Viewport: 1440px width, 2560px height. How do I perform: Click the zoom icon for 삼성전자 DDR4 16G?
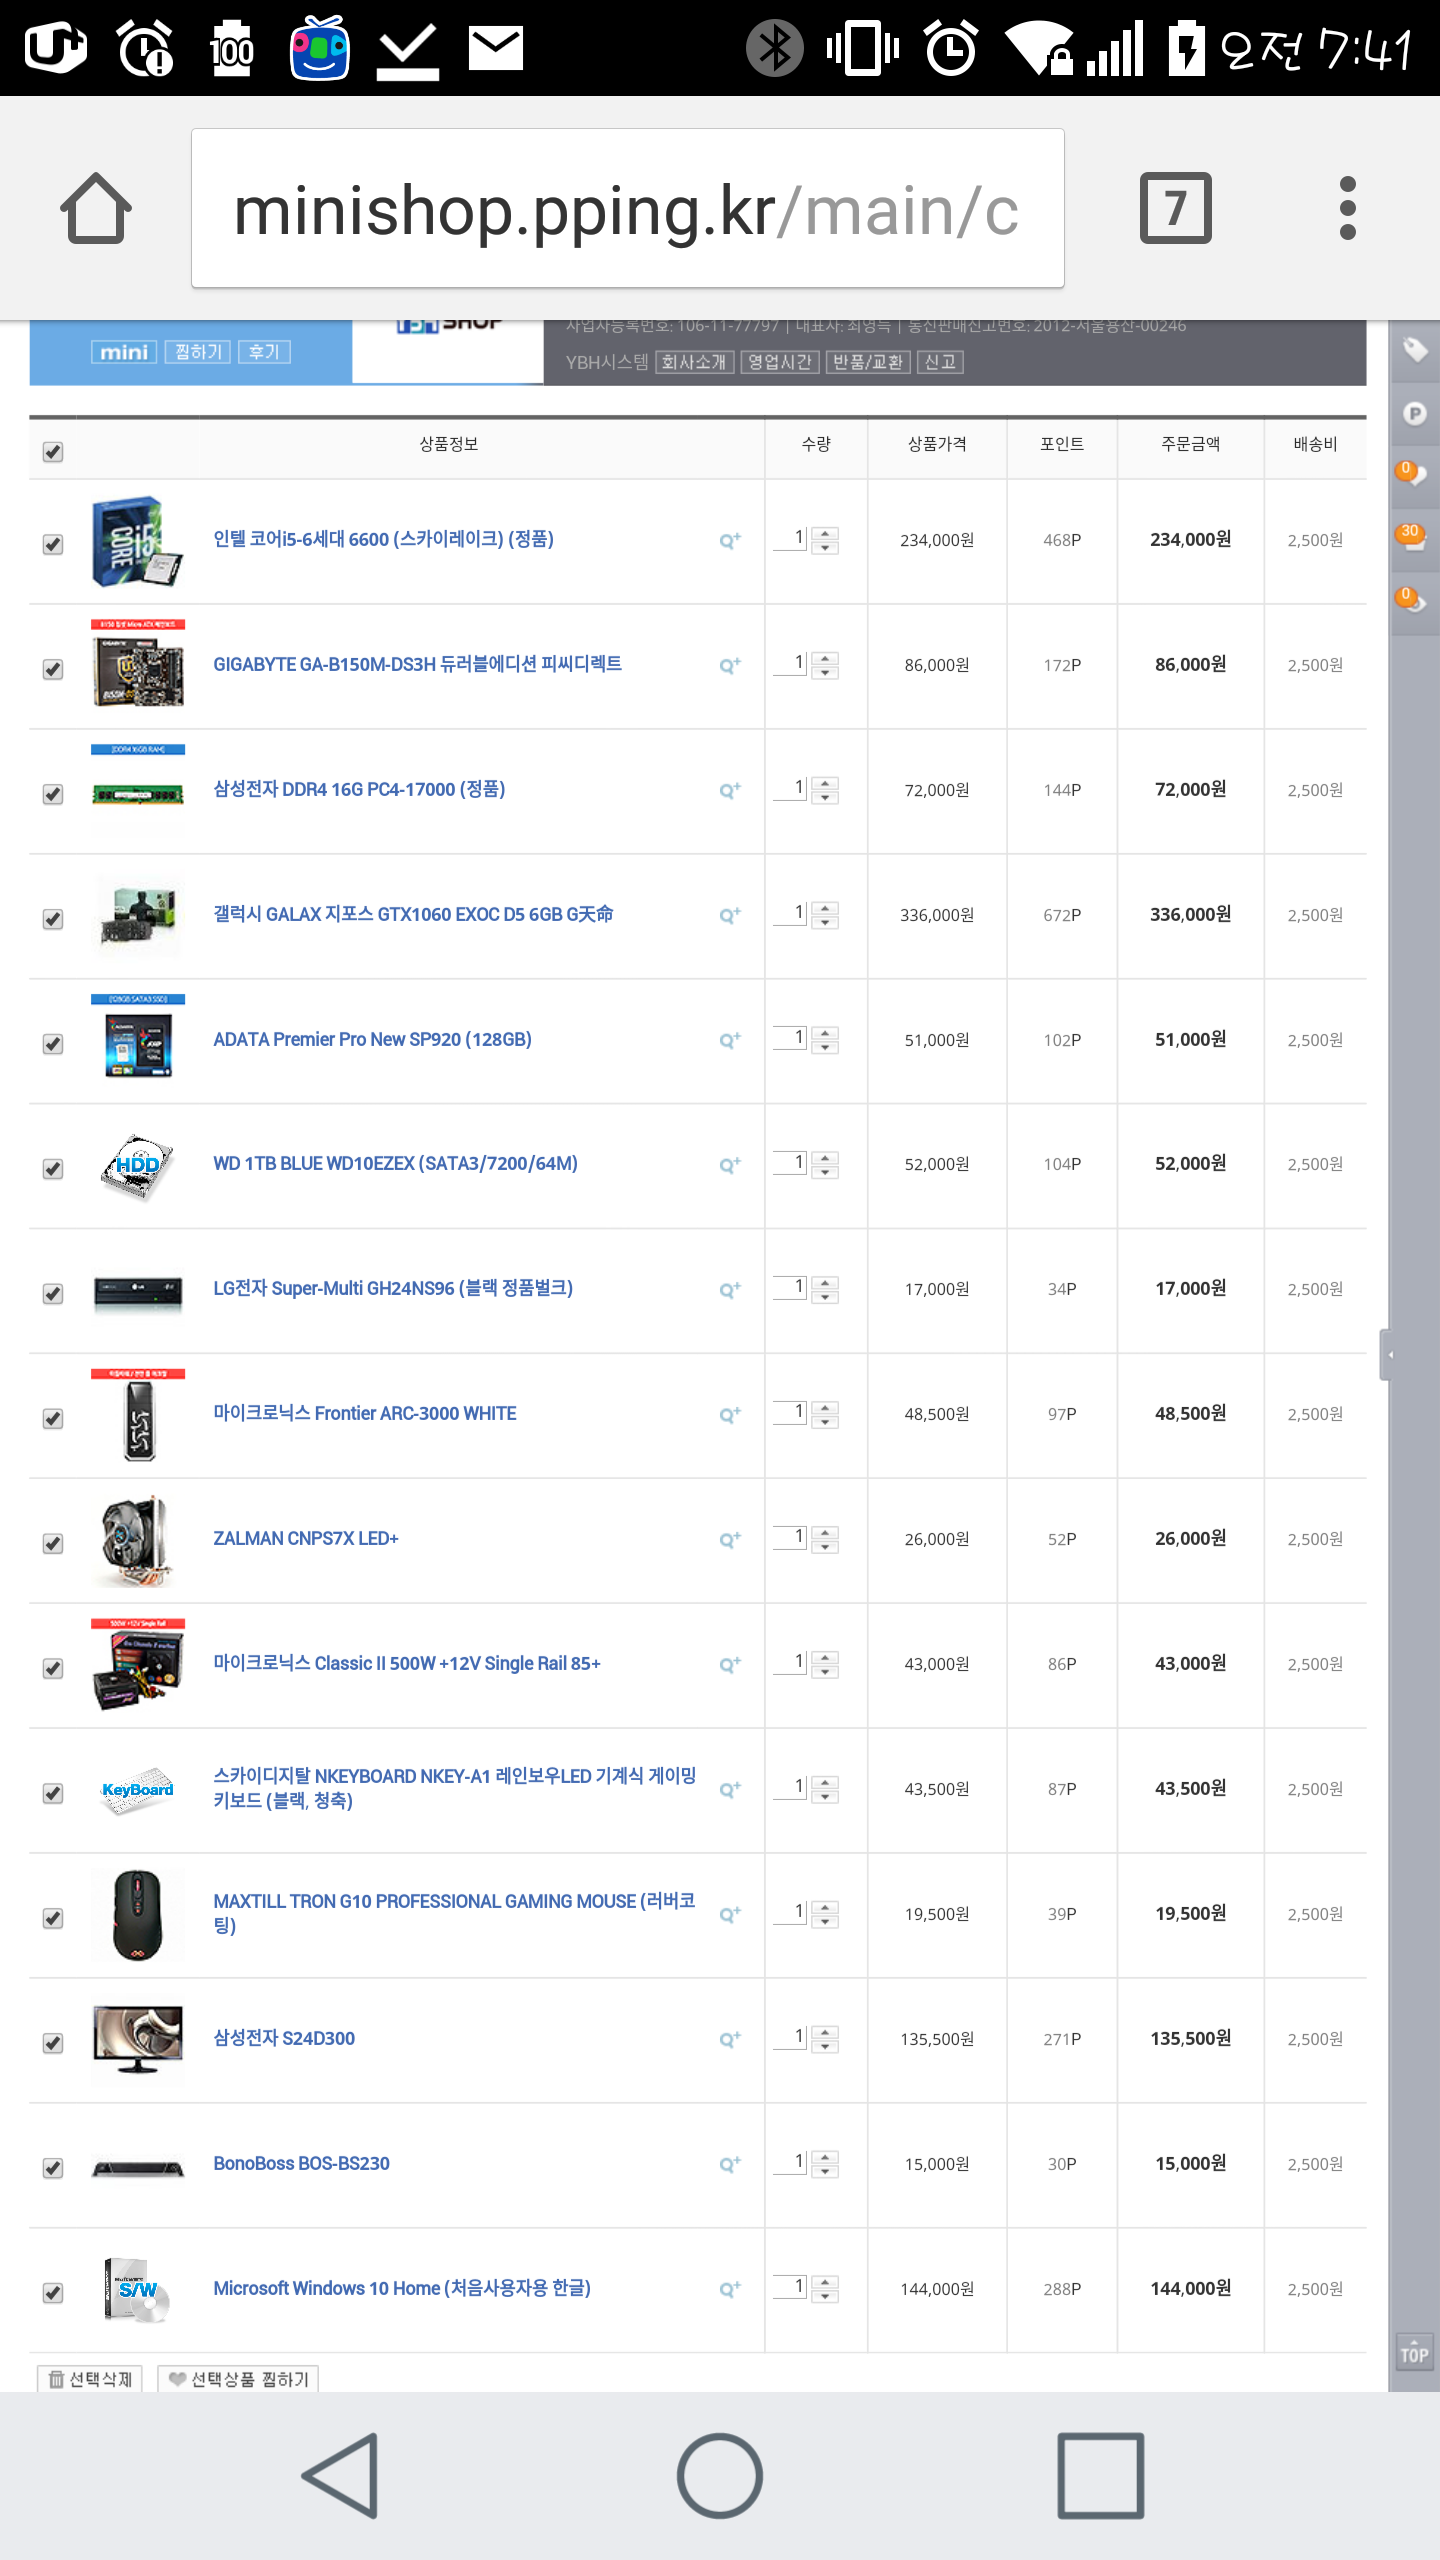(x=730, y=791)
